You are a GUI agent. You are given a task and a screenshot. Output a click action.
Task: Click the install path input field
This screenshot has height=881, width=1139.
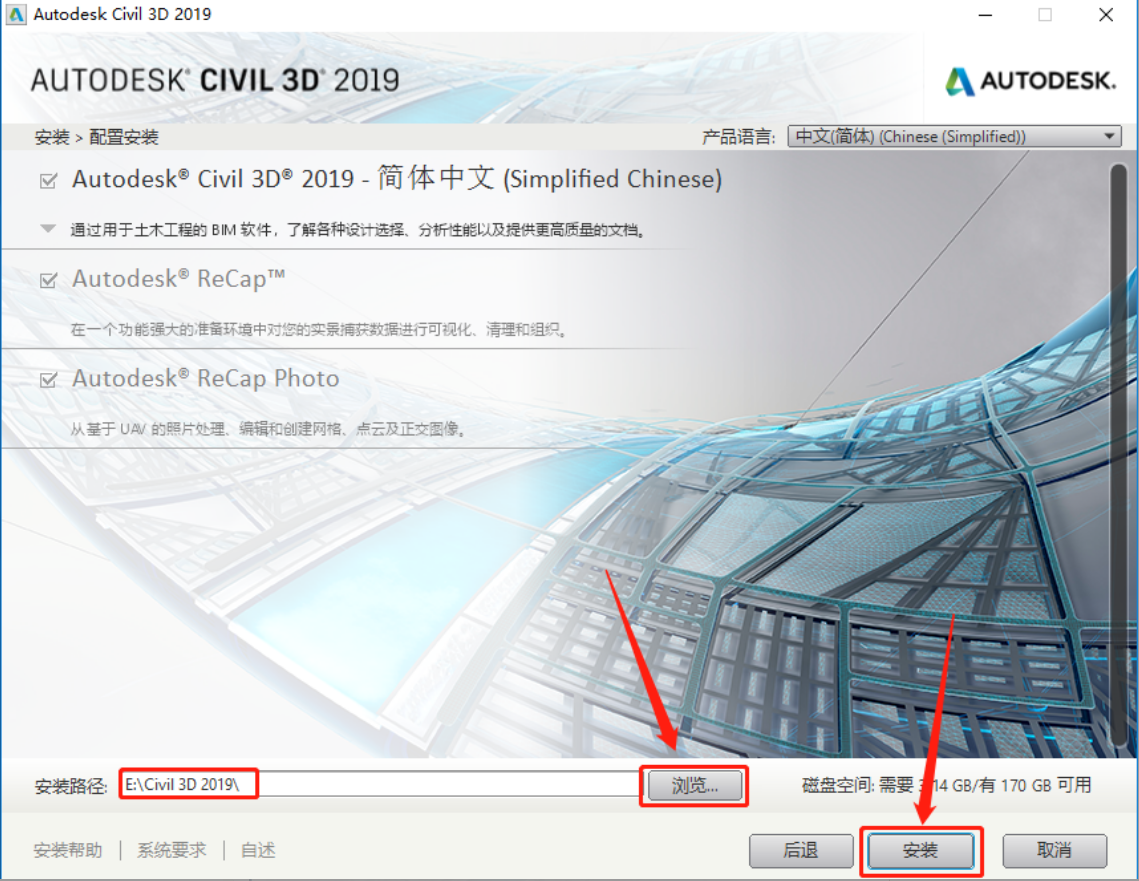379,784
